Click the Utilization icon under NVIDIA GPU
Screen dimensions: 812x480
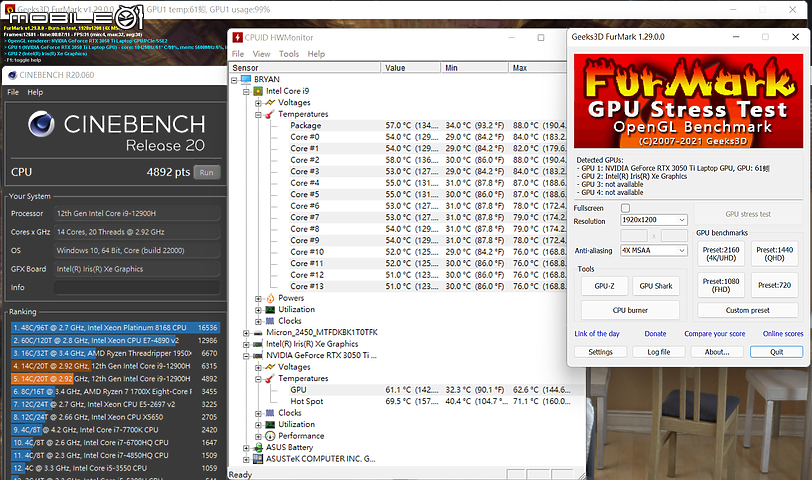click(x=270, y=424)
